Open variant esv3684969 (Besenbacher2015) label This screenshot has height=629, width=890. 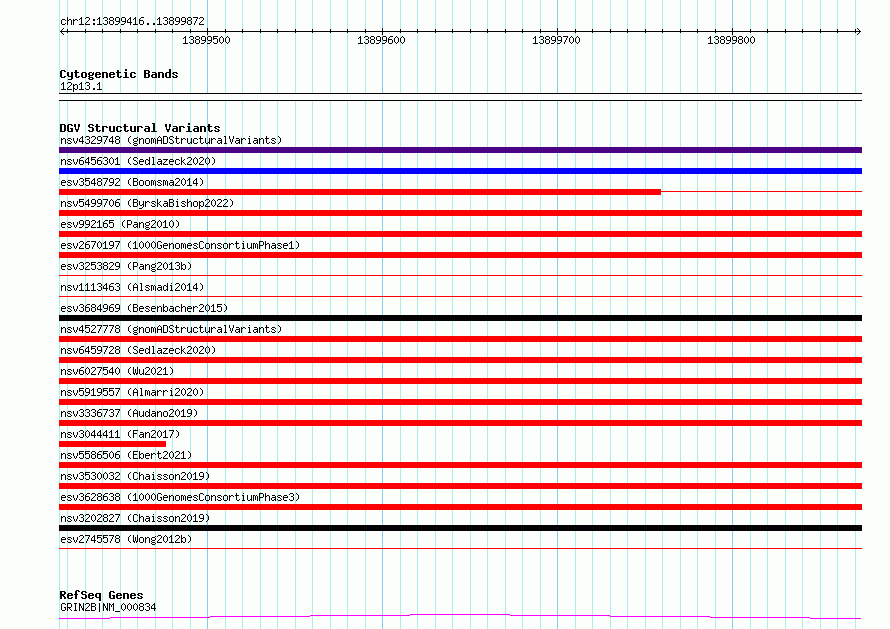(x=144, y=308)
